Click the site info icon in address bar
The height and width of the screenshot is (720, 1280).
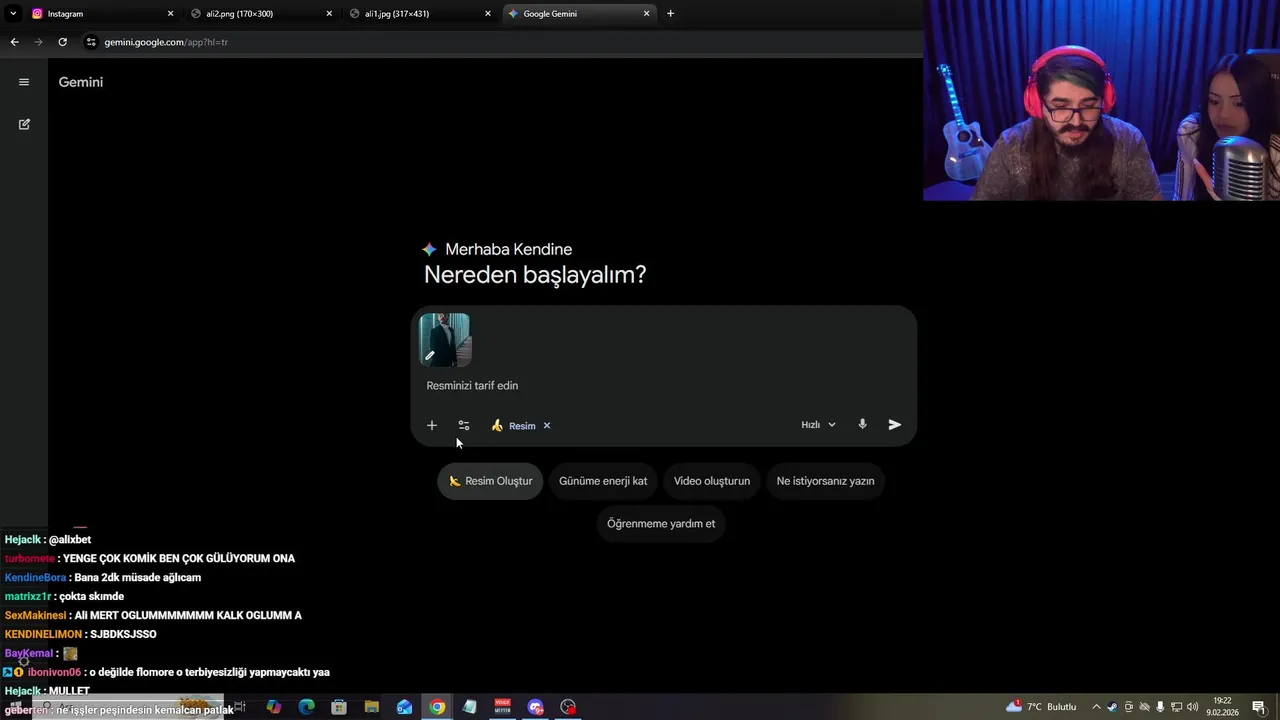point(91,42)
